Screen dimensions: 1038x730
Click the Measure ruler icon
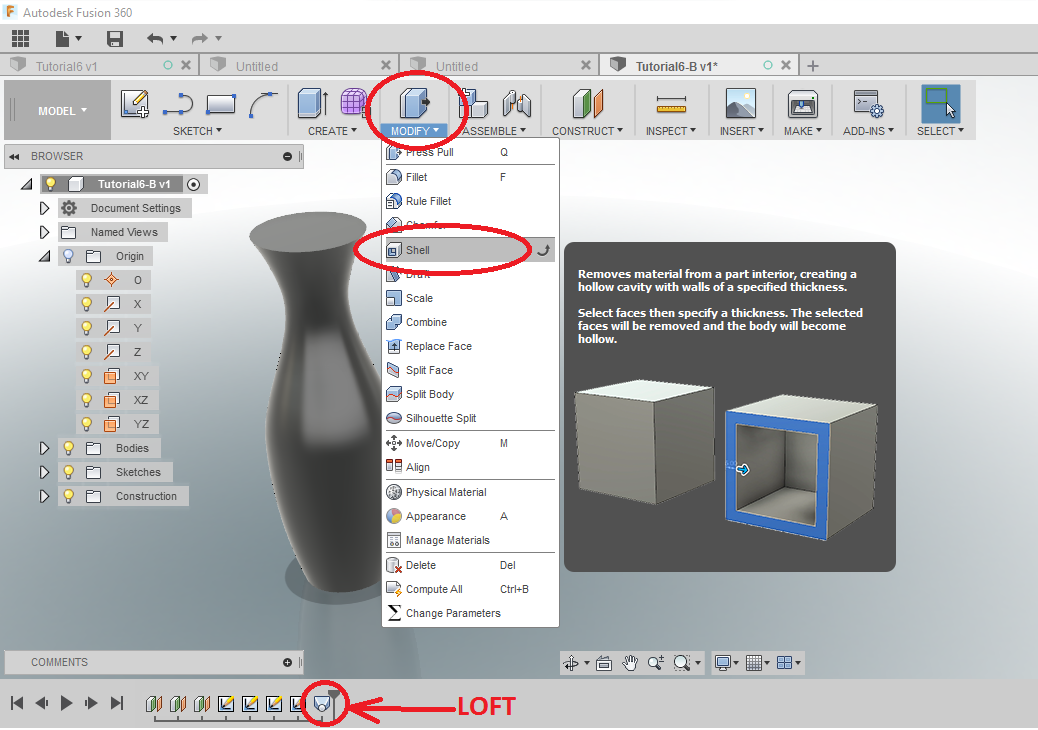(x=671, y=104)
